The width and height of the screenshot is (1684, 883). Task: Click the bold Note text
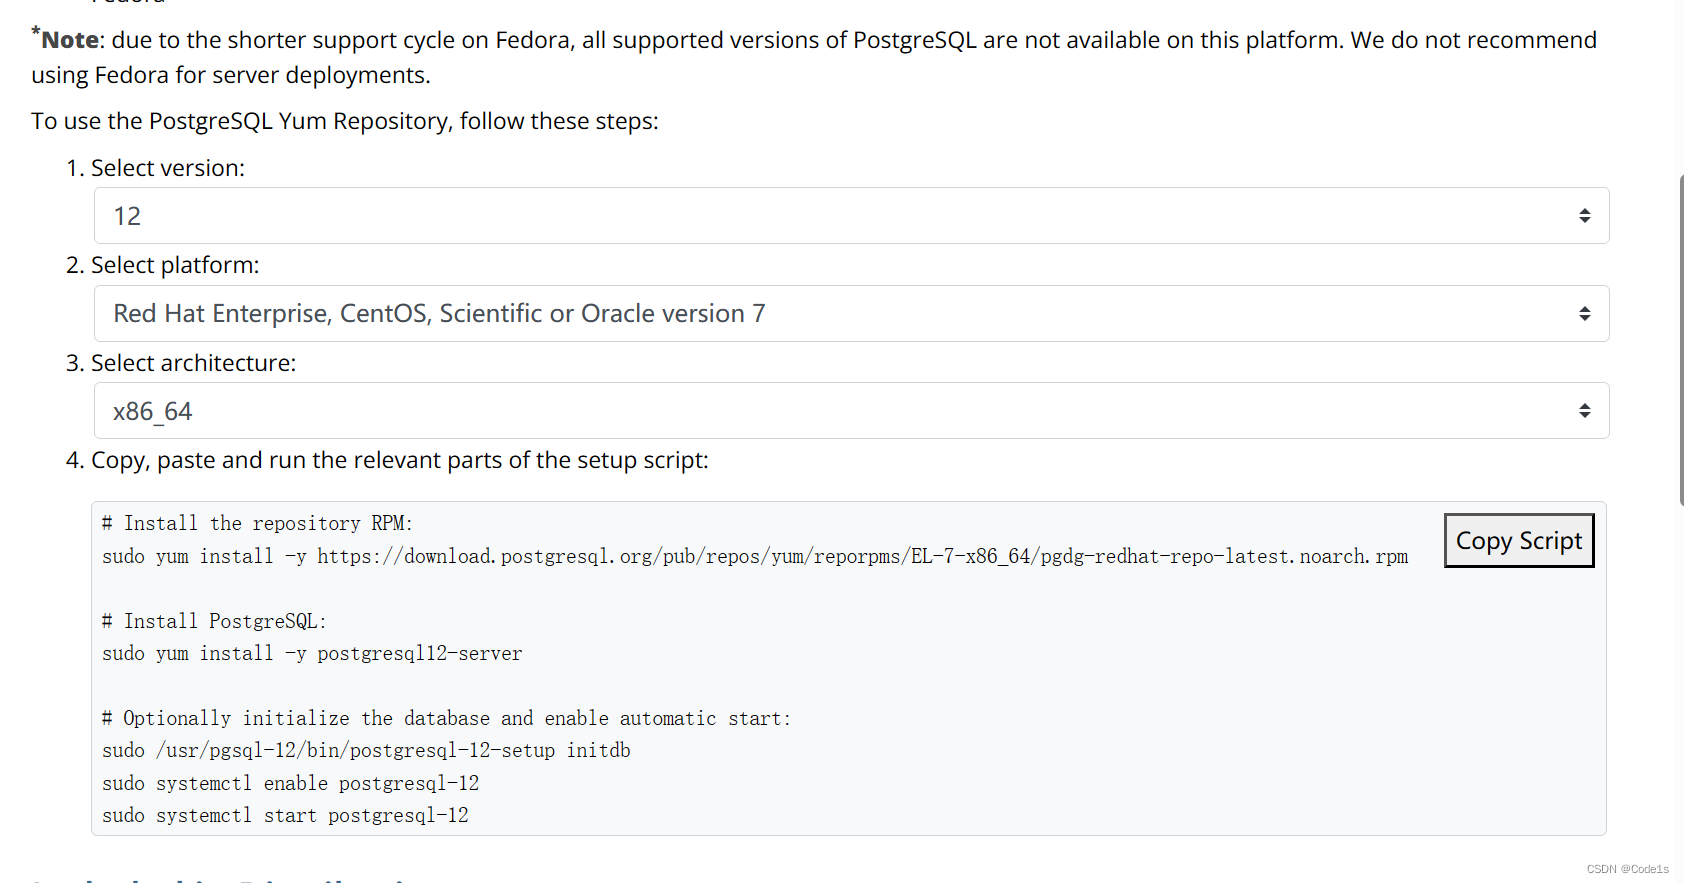tap(70, 40)
